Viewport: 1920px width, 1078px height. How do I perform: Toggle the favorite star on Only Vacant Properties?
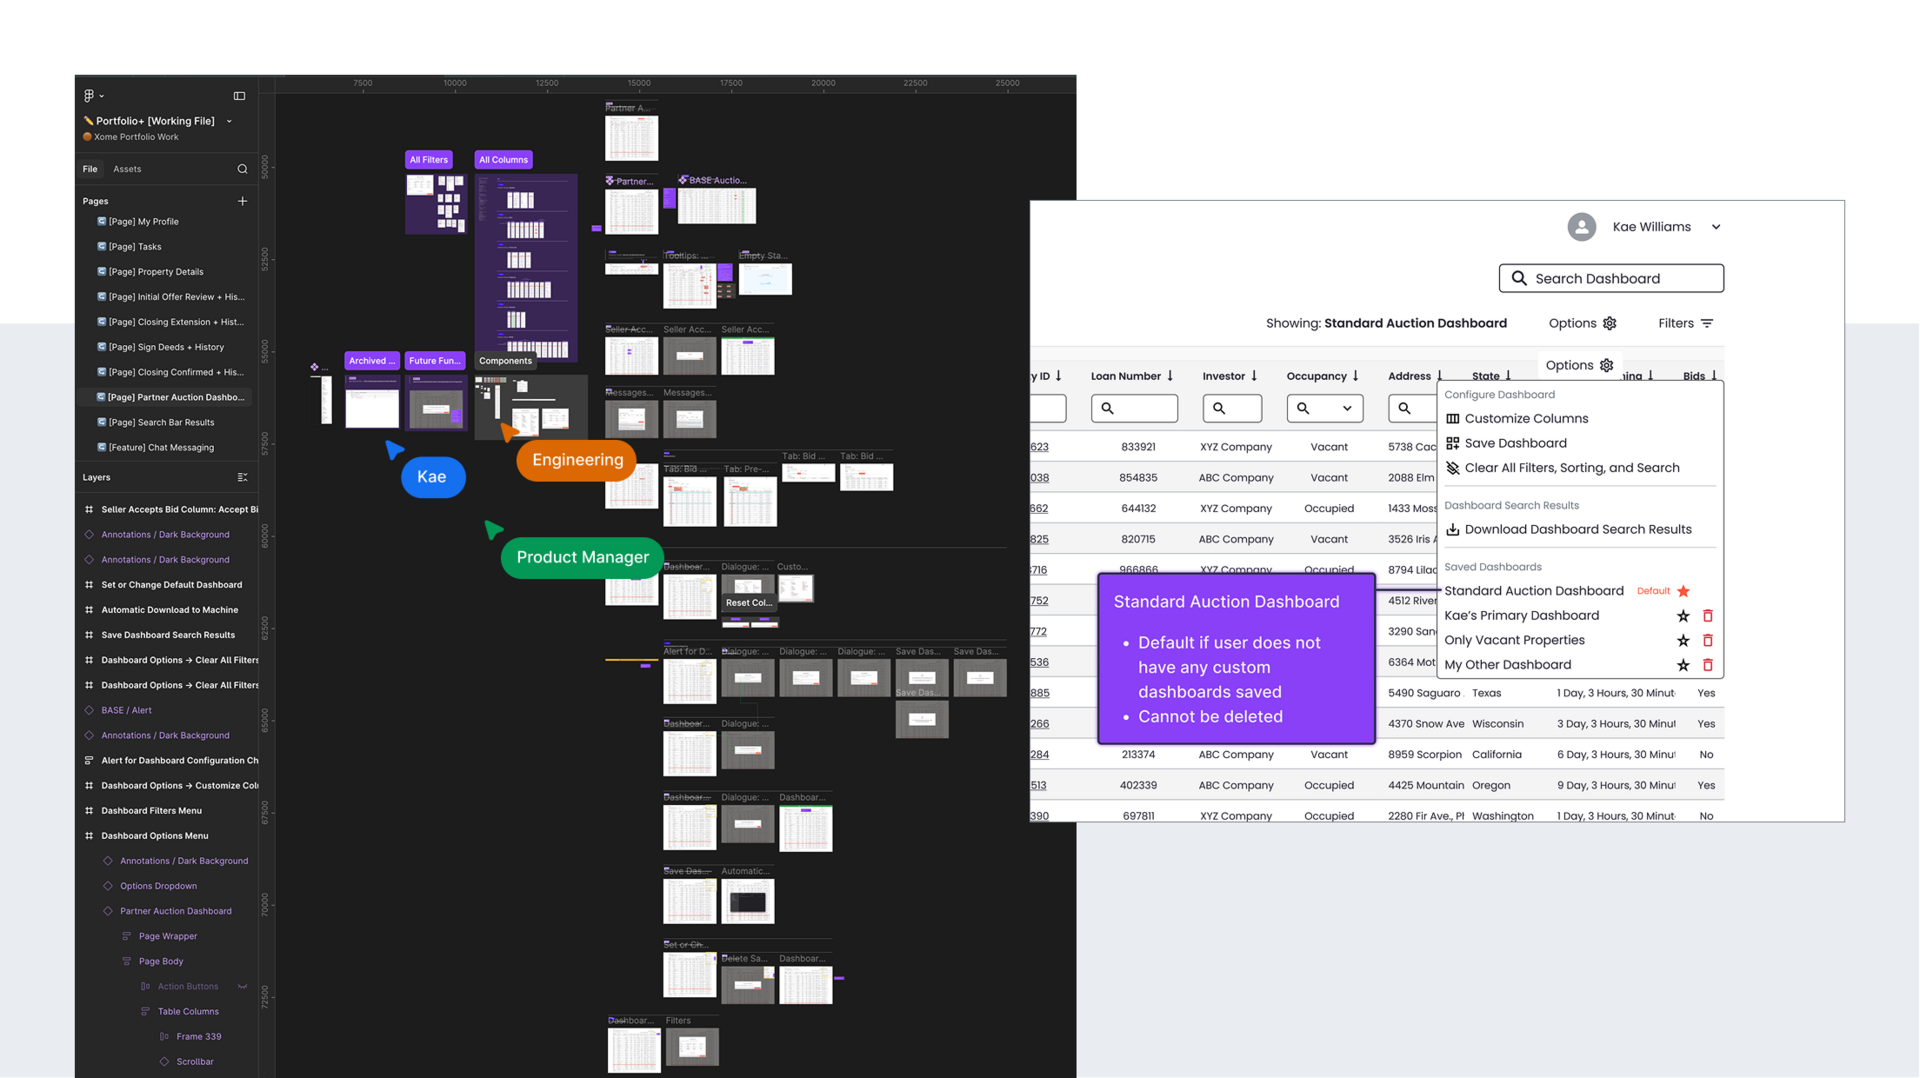[x=1683, y=641]
